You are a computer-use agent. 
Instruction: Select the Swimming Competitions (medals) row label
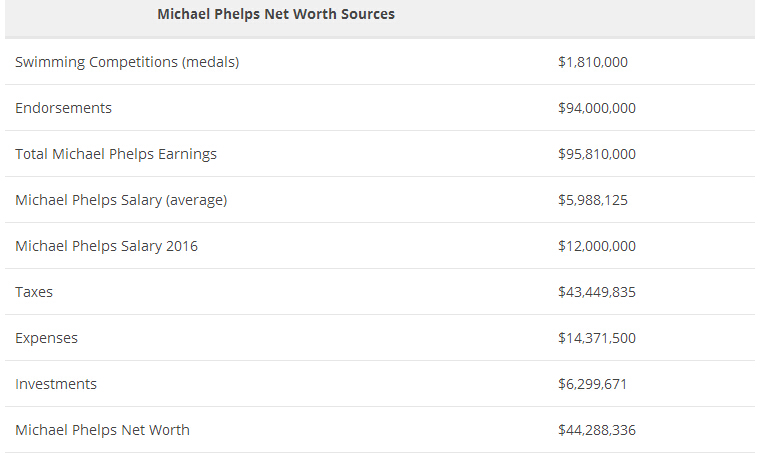[127, 62]
